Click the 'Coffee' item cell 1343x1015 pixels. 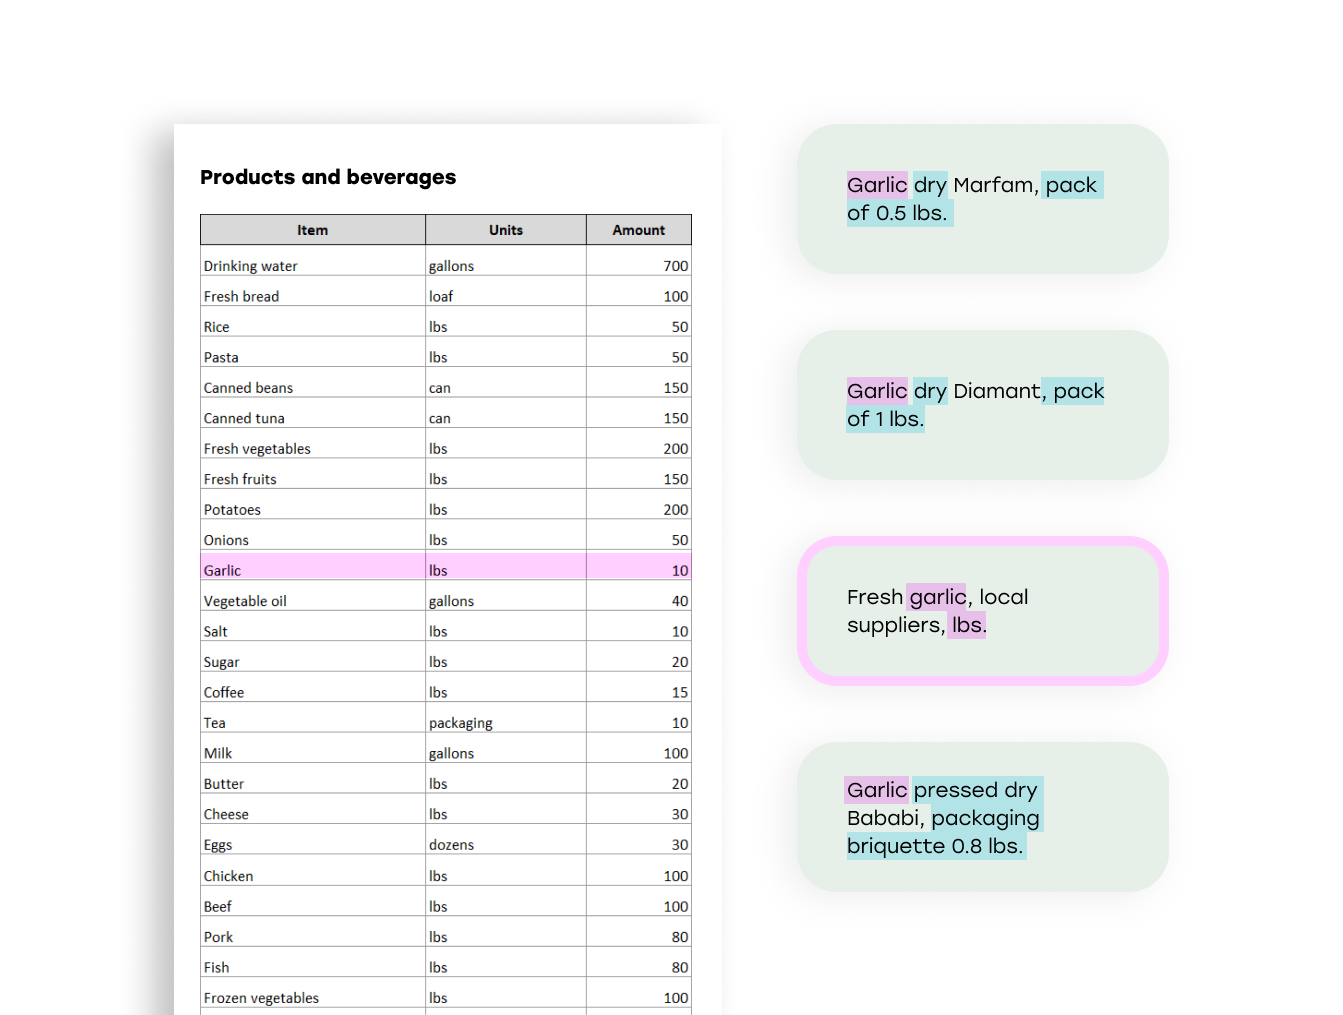(x=313, y=688)
